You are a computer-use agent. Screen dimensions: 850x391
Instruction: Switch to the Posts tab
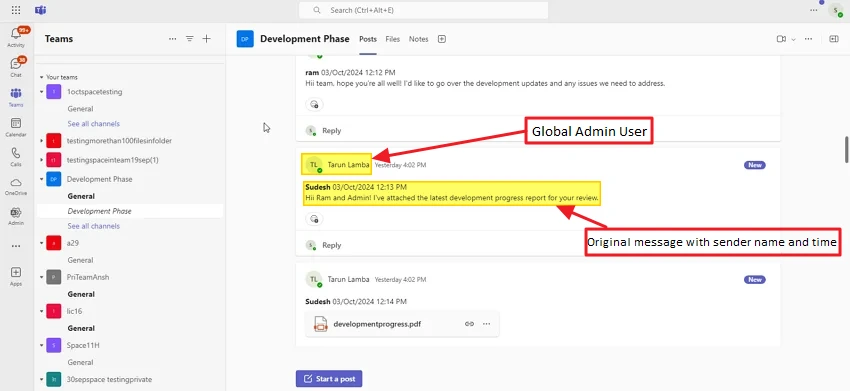(368, 39)
